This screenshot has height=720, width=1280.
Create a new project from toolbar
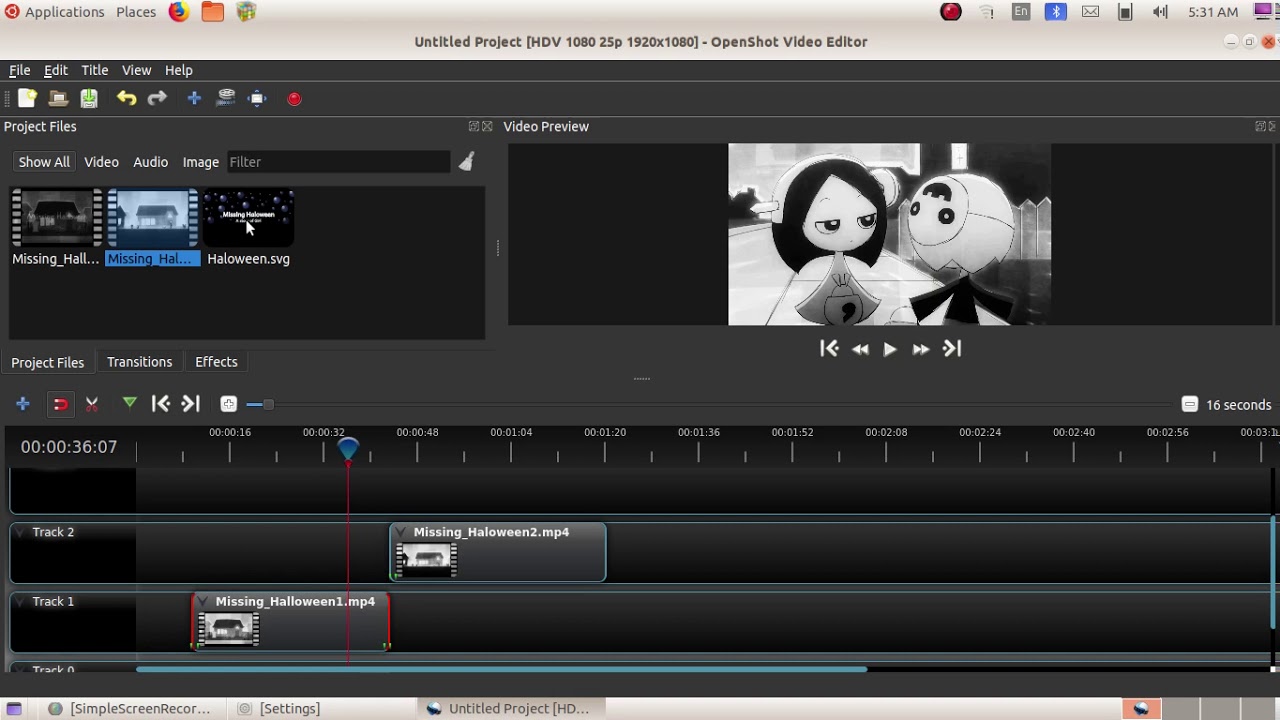pos(27,98)
